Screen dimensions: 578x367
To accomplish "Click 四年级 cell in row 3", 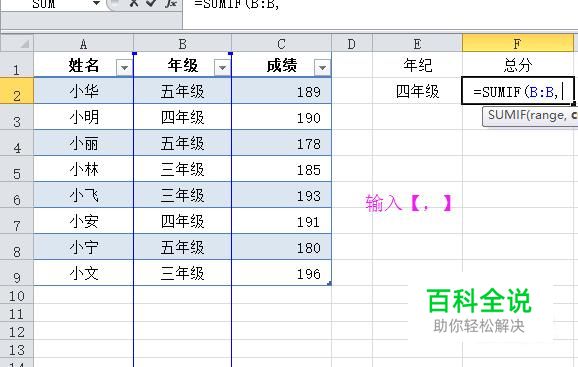I will point(182,117).
